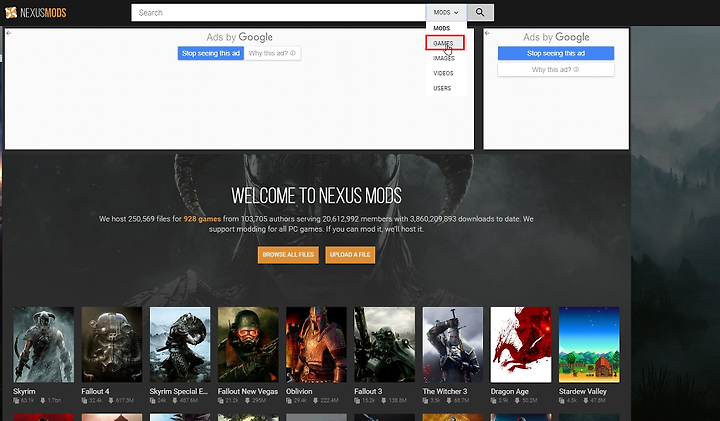Choose IMAGES in the search dropdown
This screenshot has height=421, width=720.
click(444, 58)
